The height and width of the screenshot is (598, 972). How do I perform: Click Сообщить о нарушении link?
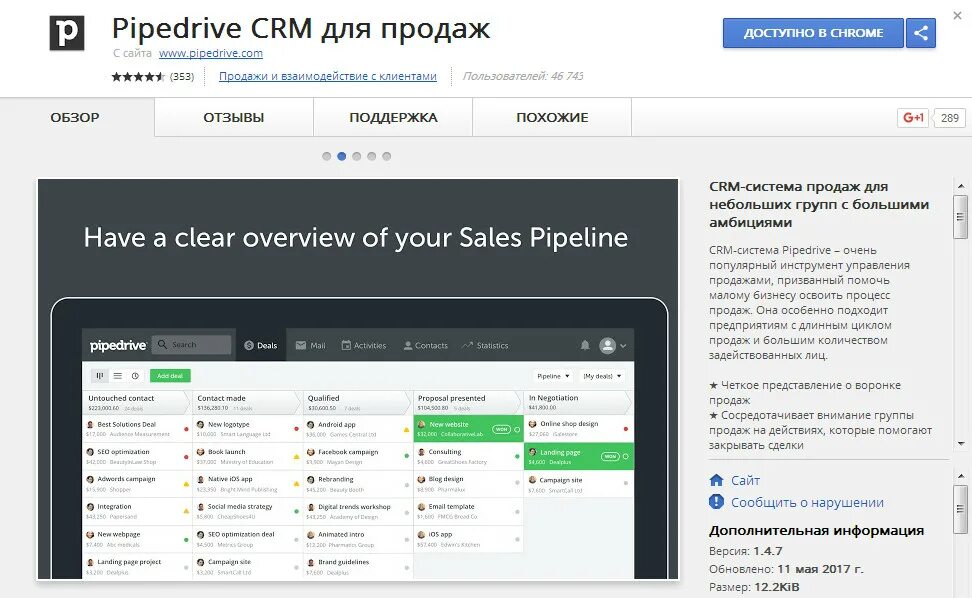[x=807, y=503]
